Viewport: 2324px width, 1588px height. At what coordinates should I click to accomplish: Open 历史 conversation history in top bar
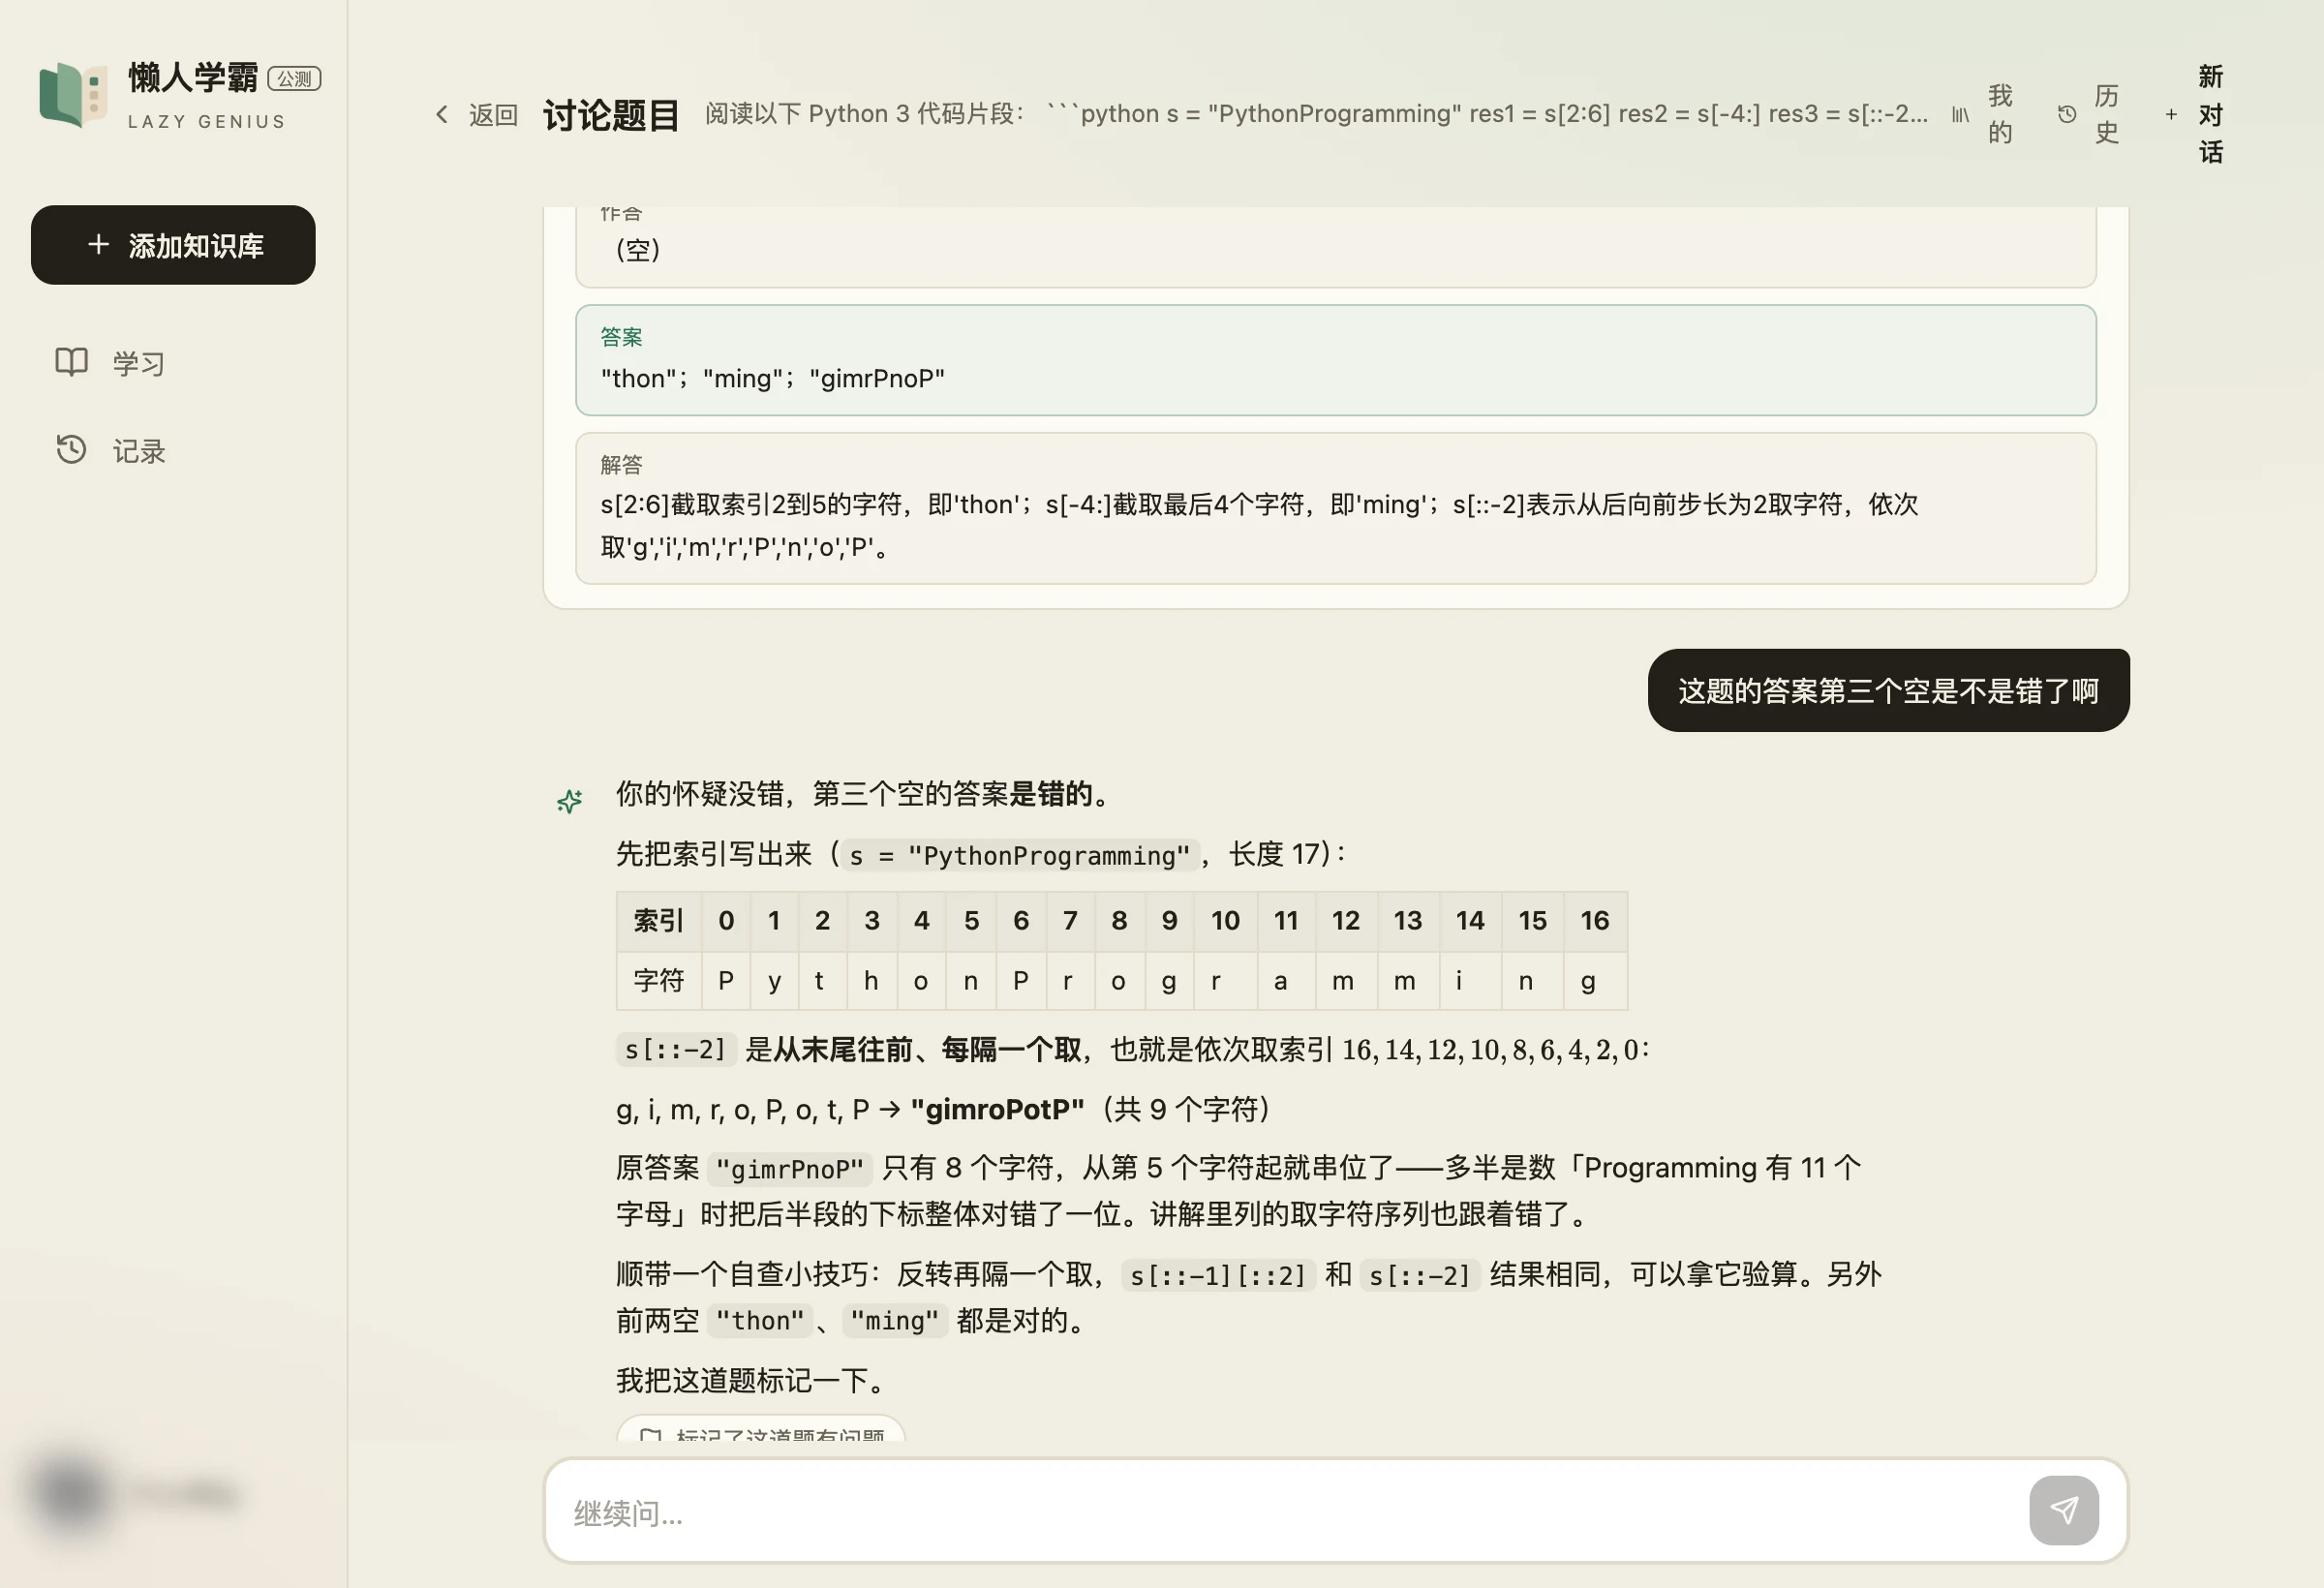point(2090,114)
